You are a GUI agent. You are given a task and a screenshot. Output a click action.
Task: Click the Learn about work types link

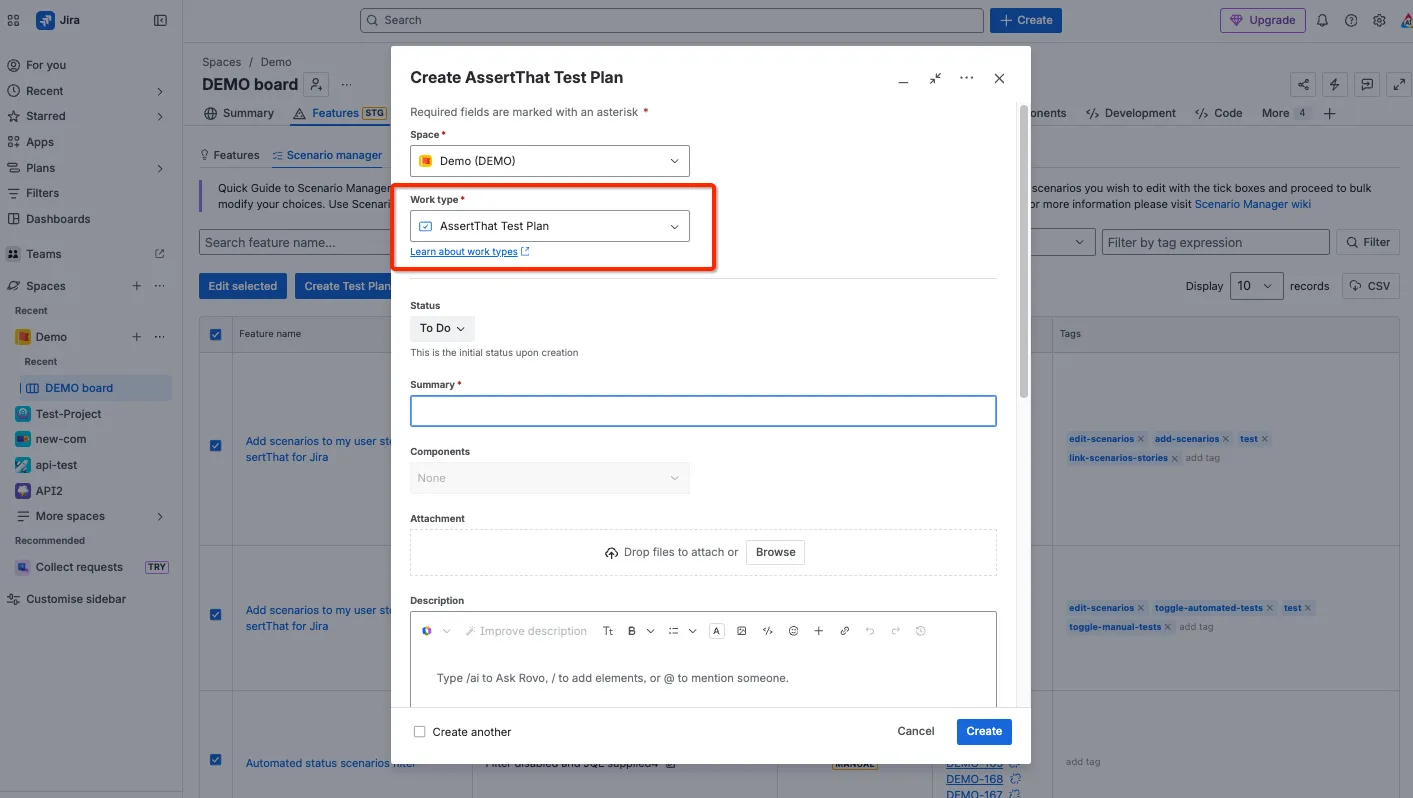tap(464, 252)
